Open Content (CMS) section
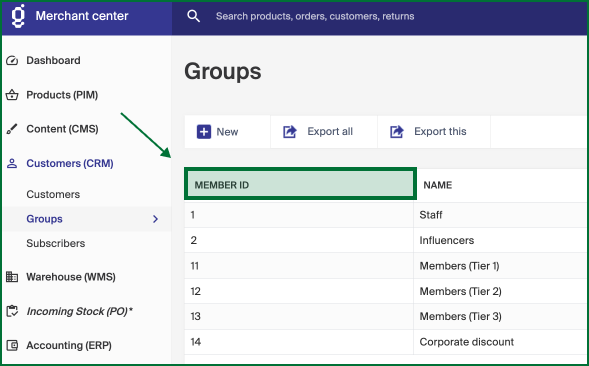 point(62,129)
